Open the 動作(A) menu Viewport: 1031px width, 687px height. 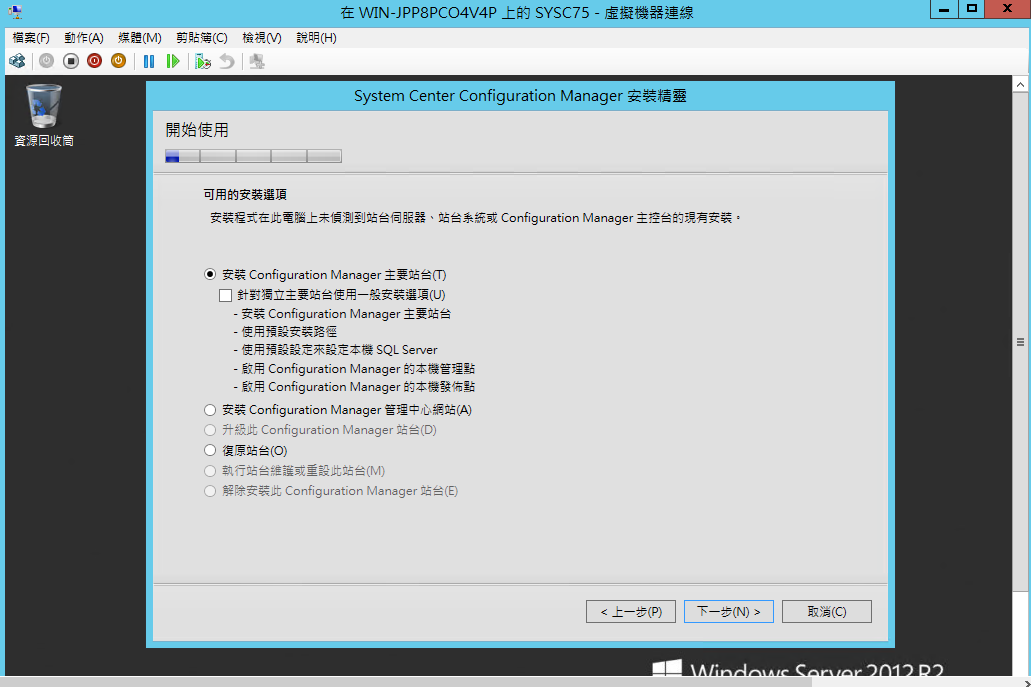point(84,37)
